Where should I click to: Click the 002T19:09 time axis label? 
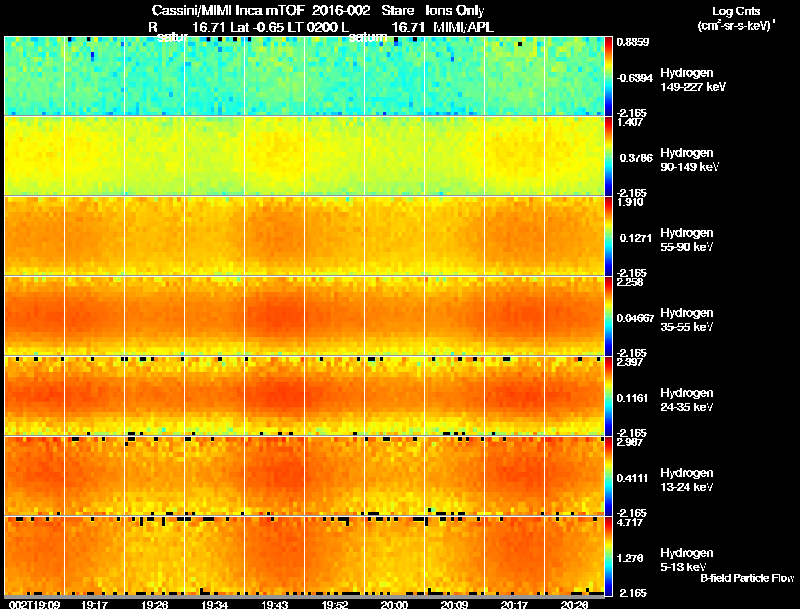[x=35, y=605]
